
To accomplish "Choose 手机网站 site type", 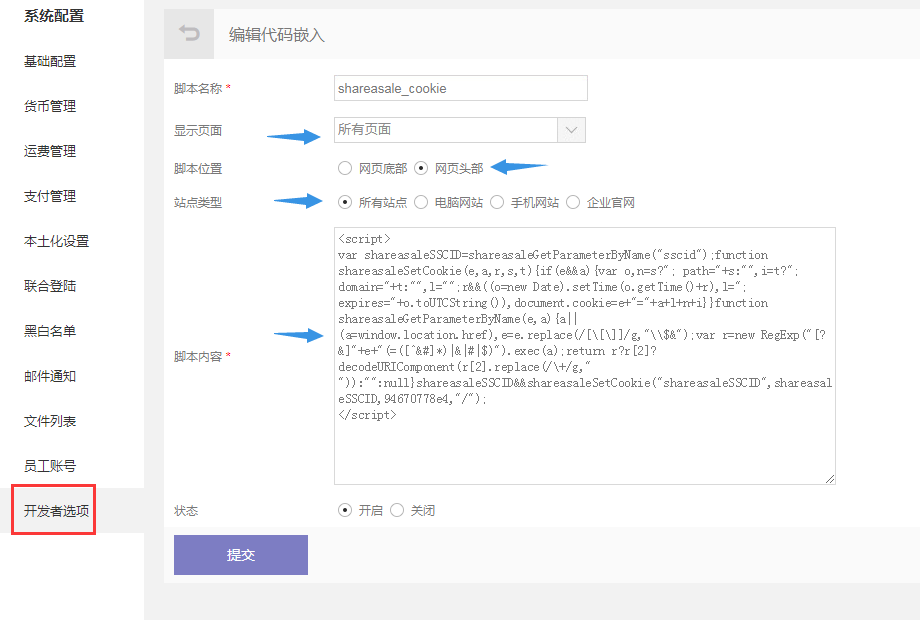I will click(497, 202).
